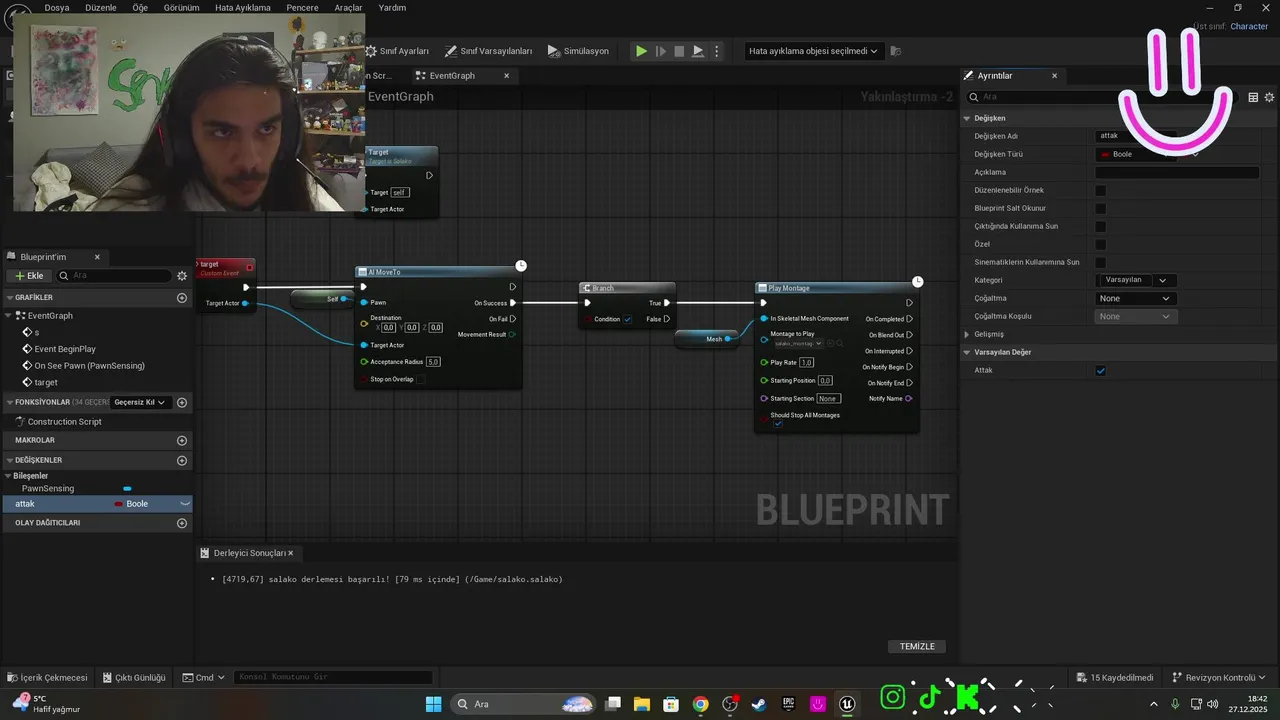Open Ayrıntılar panel settings gear
The height and width of the screenshot is (720, 1280).
pos(1270,97)
